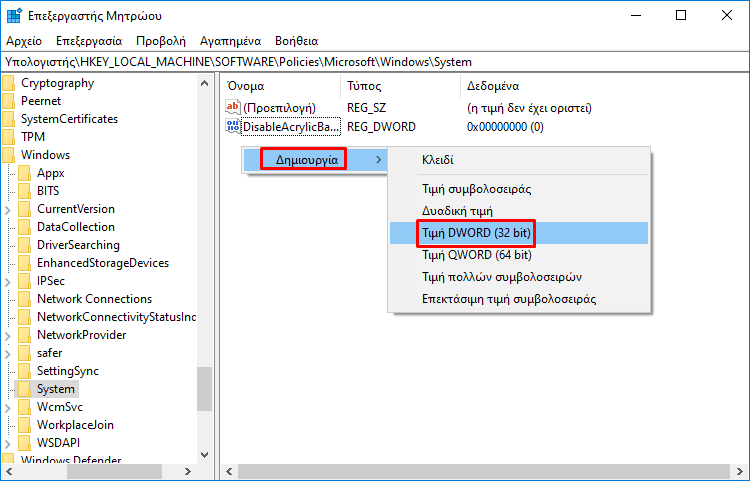Click the DisableAcrylicBa... DWORD value icon
This screenshot has width=750, height=481.
pos(233,127)
